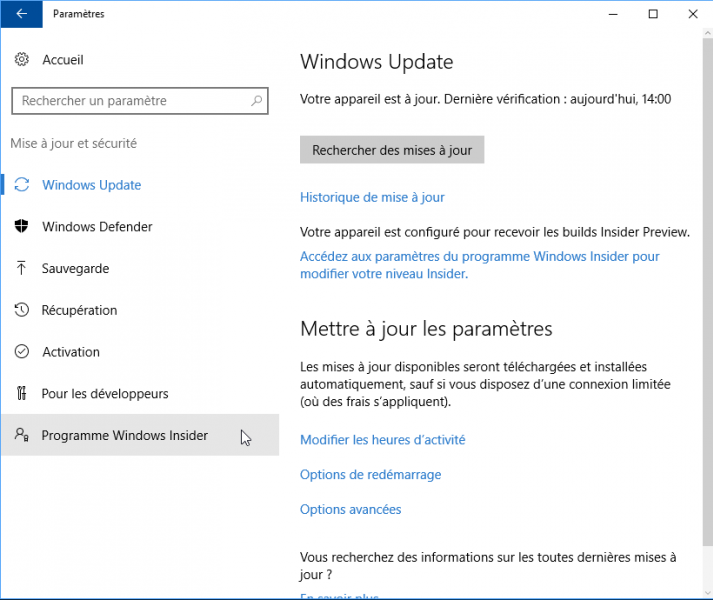Screen dimensions: 713x600
Task: Open Modifier les heures d'activité
Action: [382, 439]
